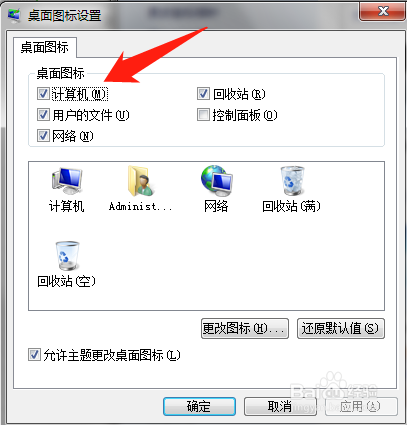This screenshot has width=407, height=425.
Task: Uncheck the 计算机(M) checkbox
Action: point(43,94)
